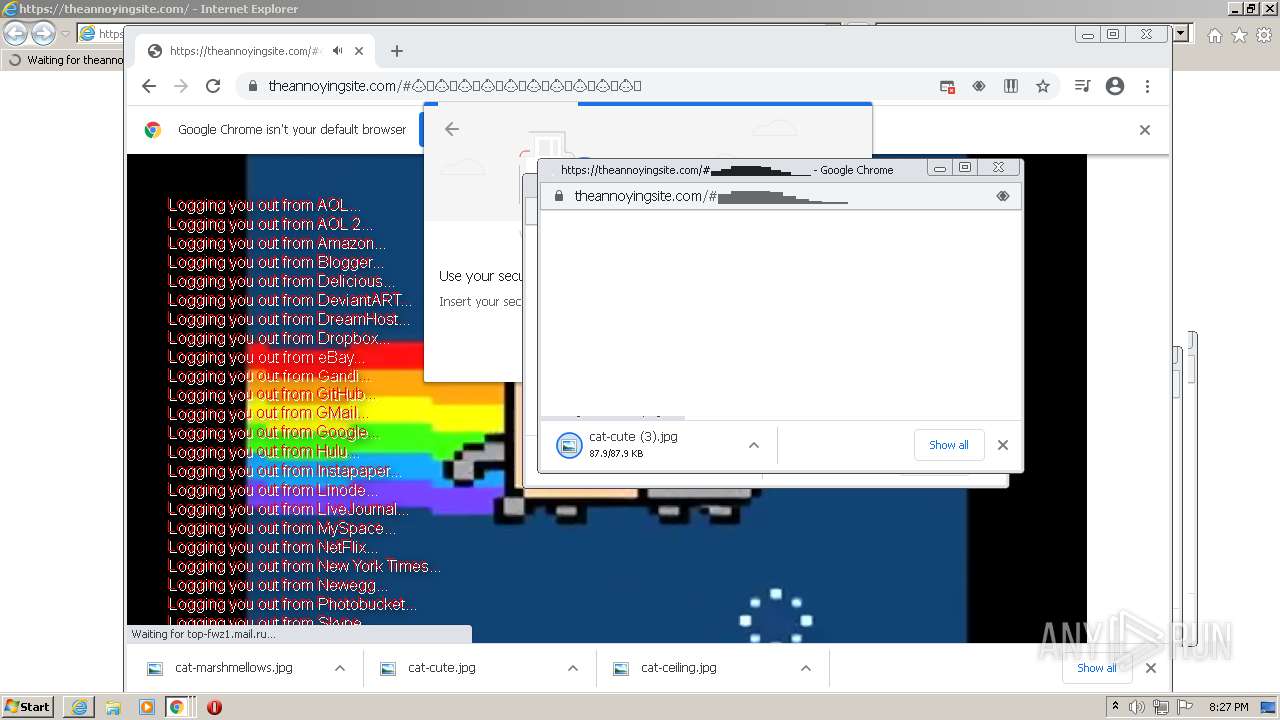Click Show all in main download bar

[x=1097, y=668]
